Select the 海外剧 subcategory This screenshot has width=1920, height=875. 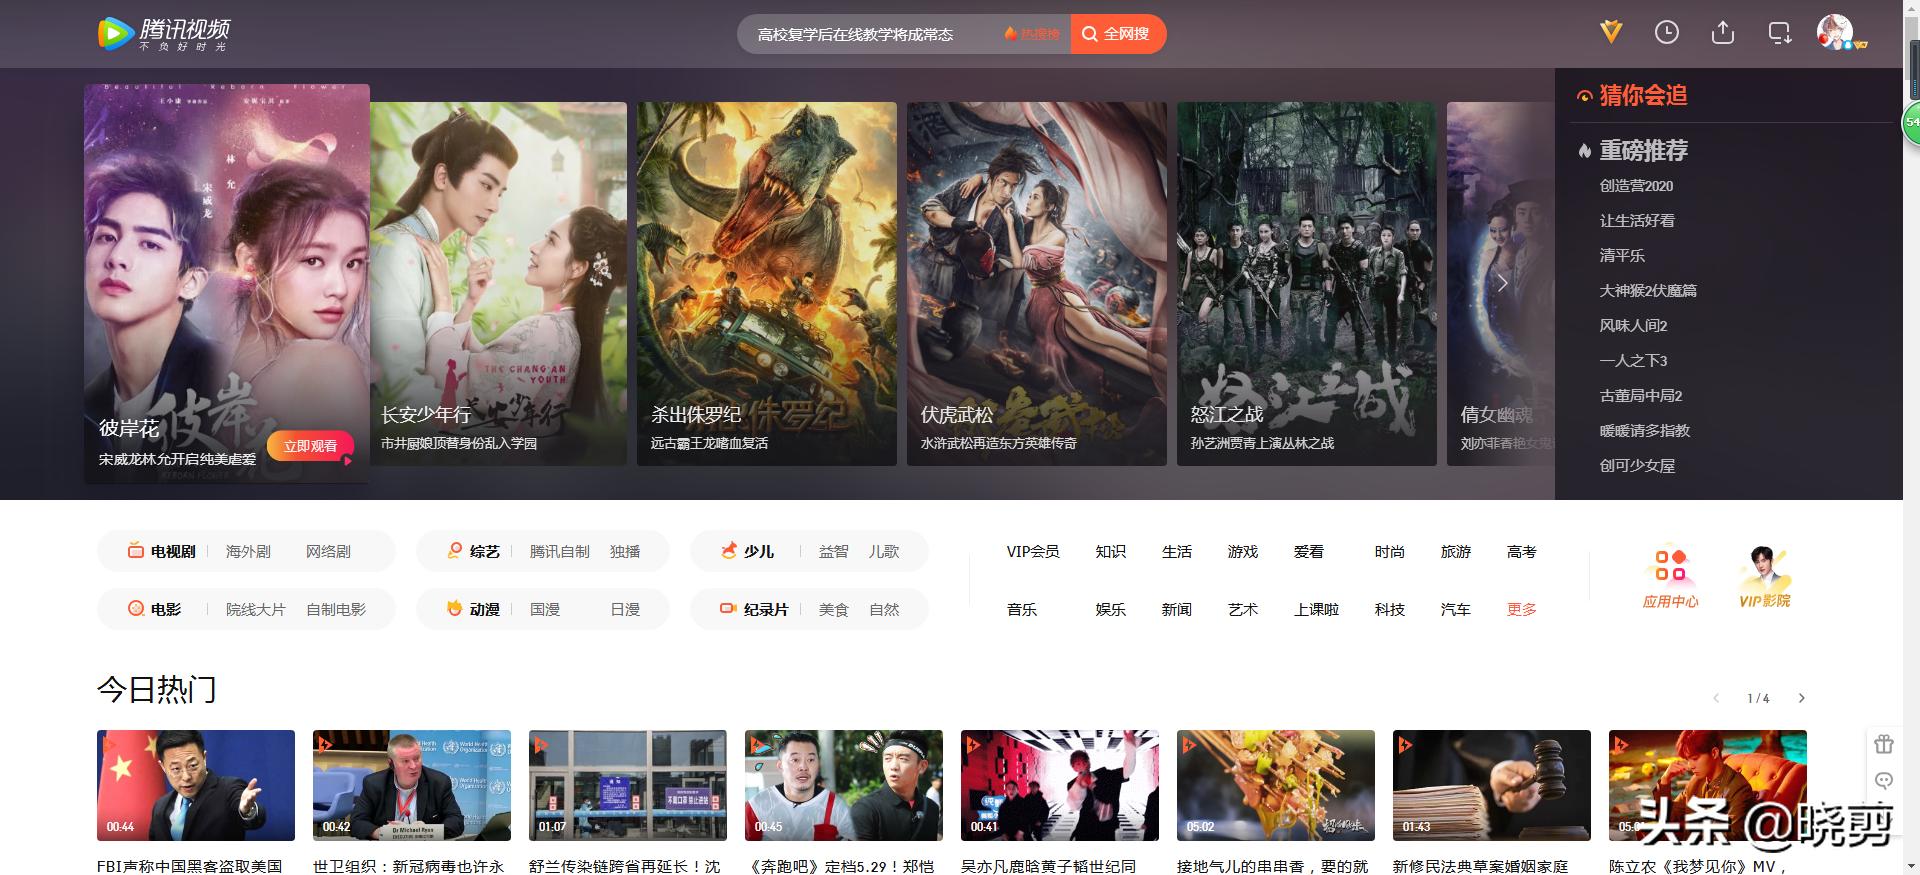coord(248,551)
